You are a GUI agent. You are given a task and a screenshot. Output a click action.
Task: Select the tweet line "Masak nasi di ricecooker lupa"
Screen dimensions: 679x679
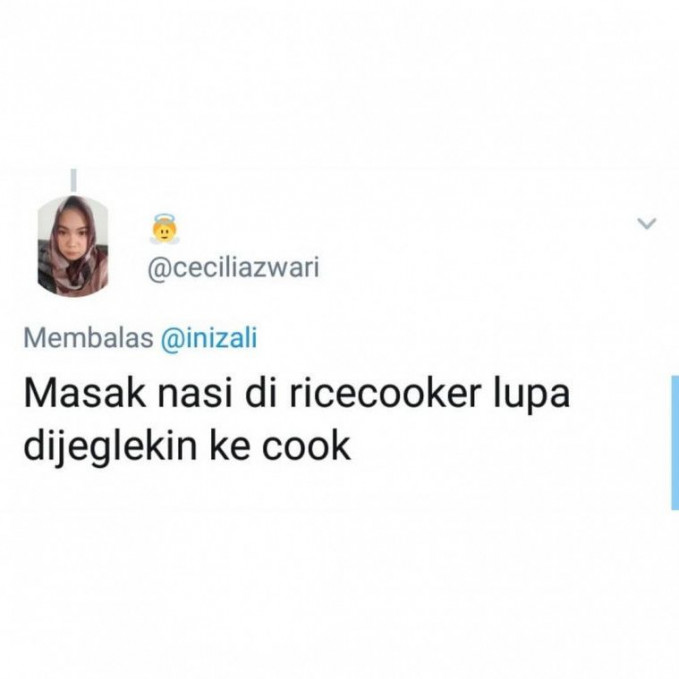click(x=297, y=394)
